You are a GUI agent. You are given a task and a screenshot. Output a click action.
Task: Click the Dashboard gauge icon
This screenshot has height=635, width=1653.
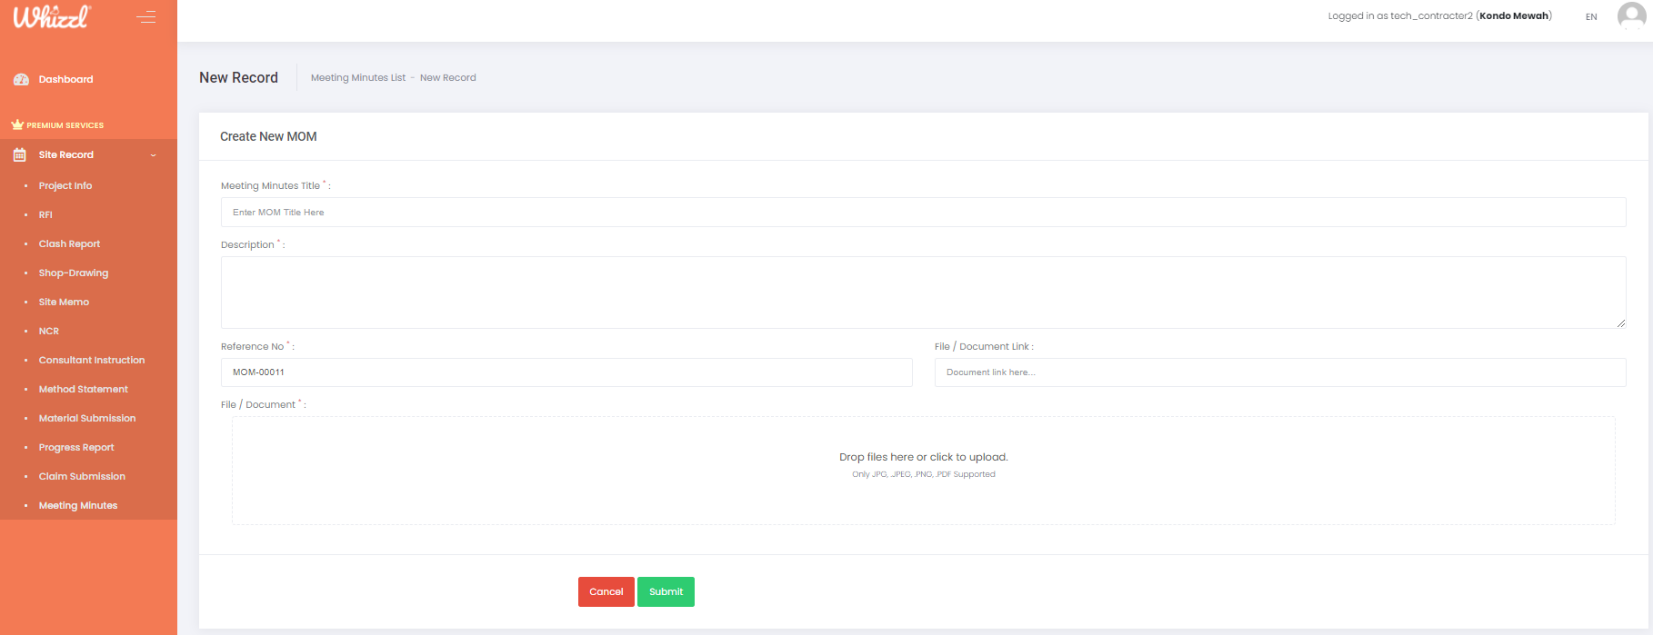20,80
